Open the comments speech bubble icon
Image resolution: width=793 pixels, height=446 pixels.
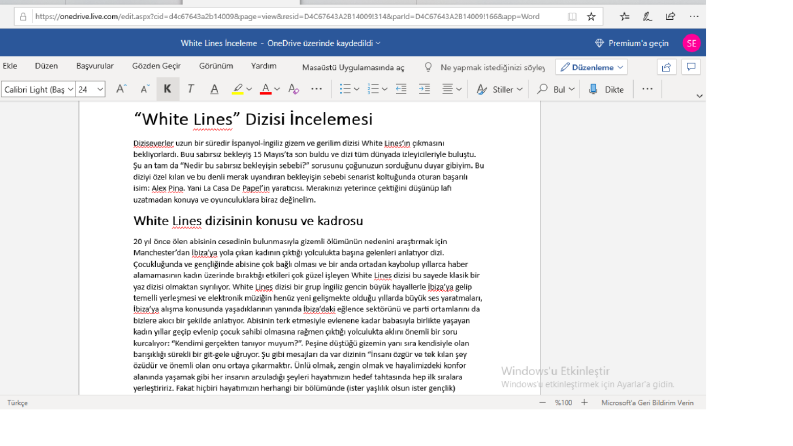[691, 67]
